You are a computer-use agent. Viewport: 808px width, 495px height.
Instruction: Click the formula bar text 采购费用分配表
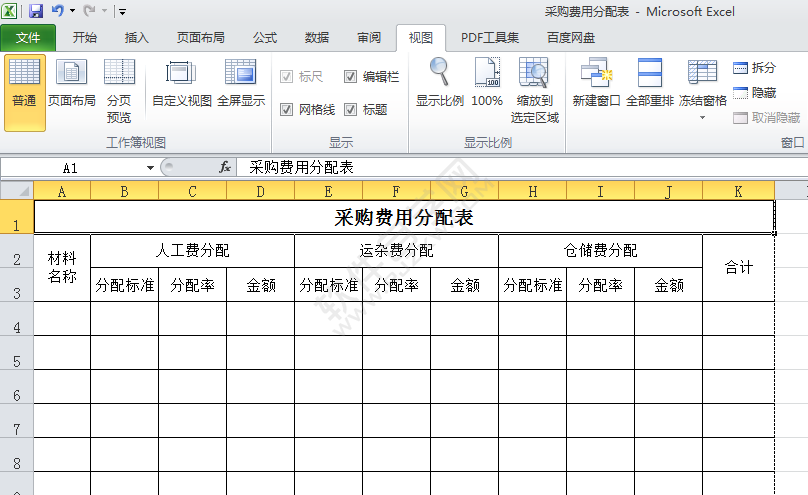click(301, 167)
